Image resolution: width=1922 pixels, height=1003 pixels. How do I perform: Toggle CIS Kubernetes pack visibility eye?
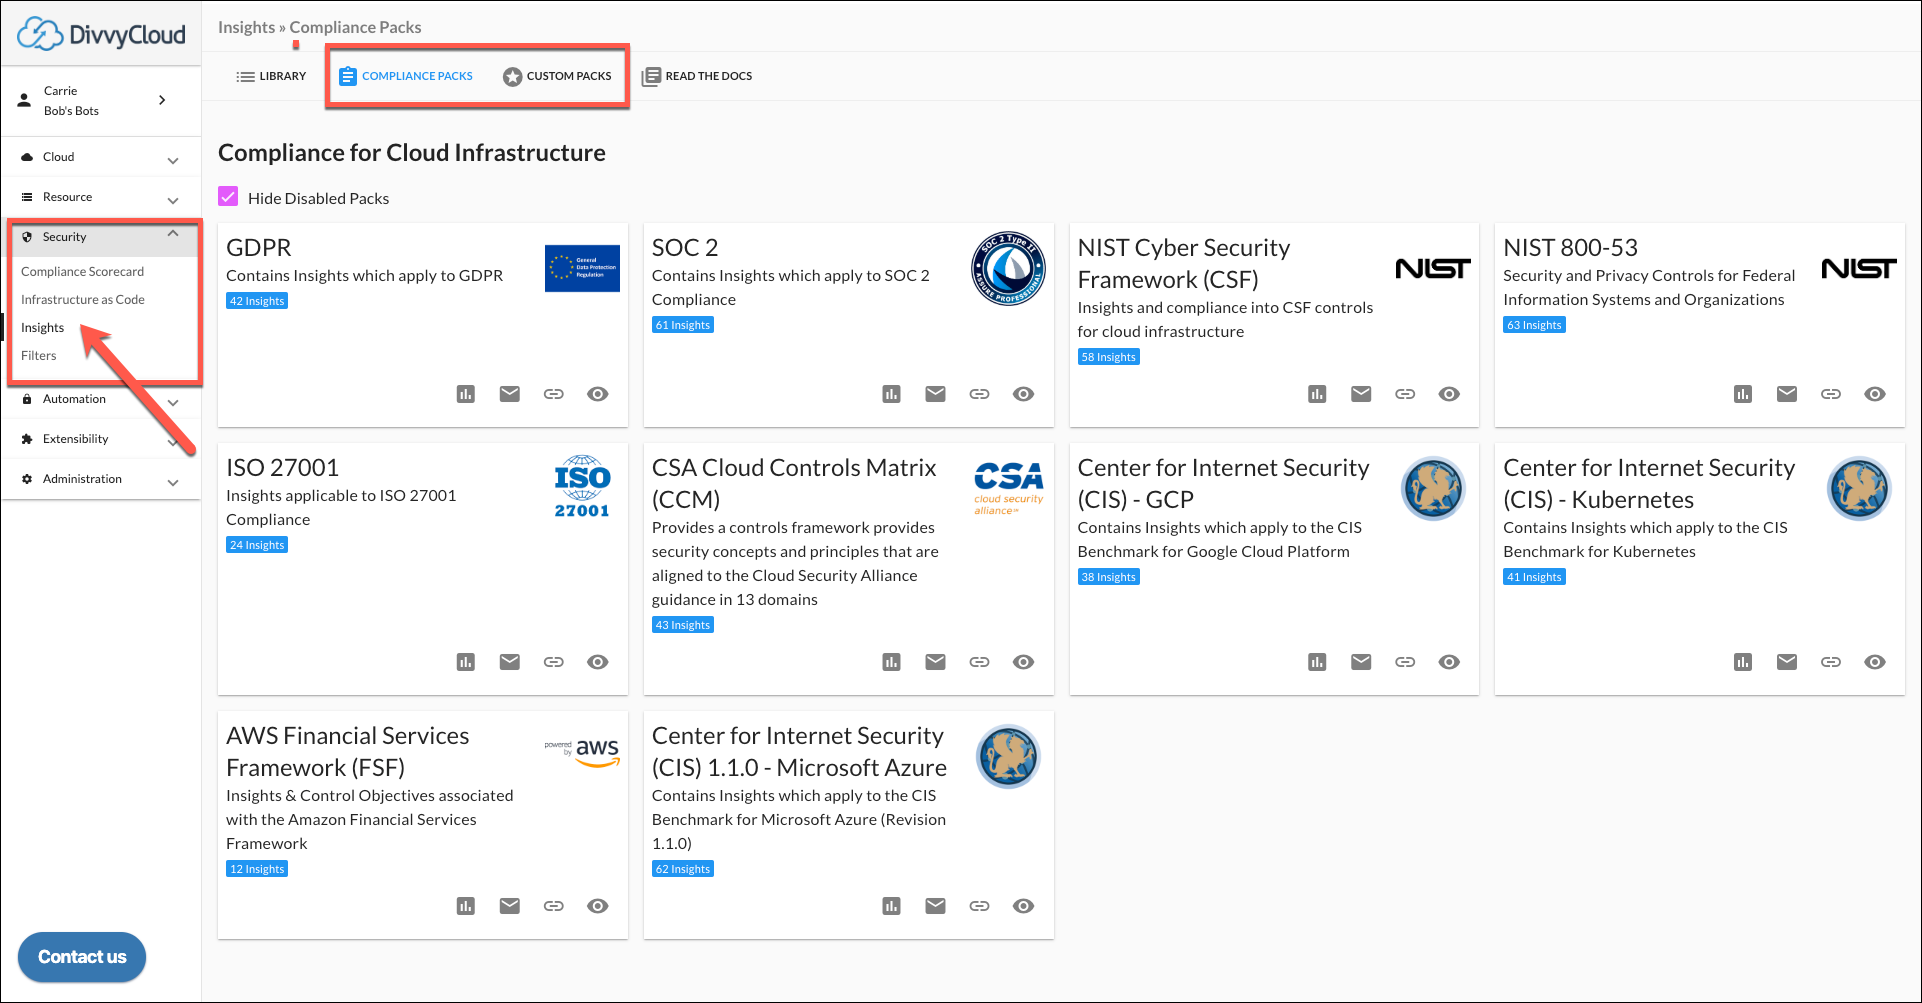click(1875, 662)
